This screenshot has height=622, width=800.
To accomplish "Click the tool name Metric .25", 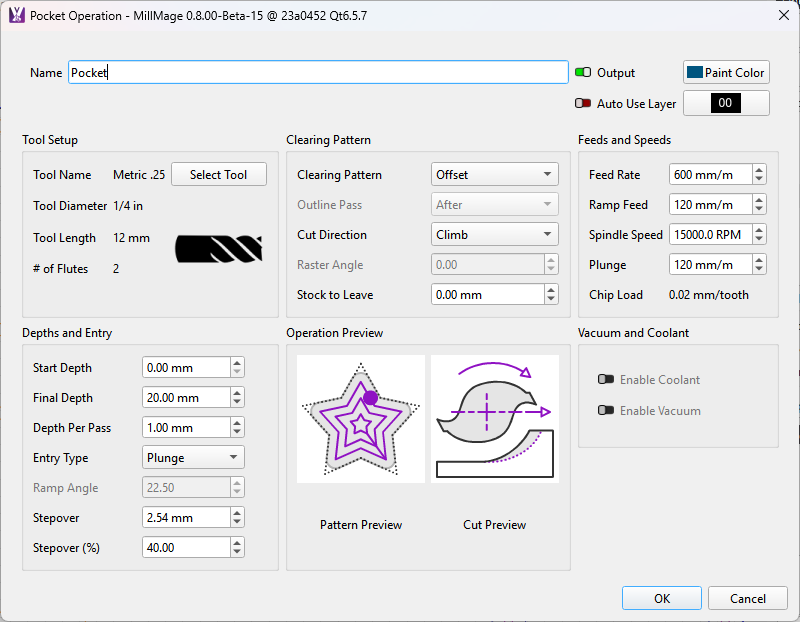I will 139,175.
